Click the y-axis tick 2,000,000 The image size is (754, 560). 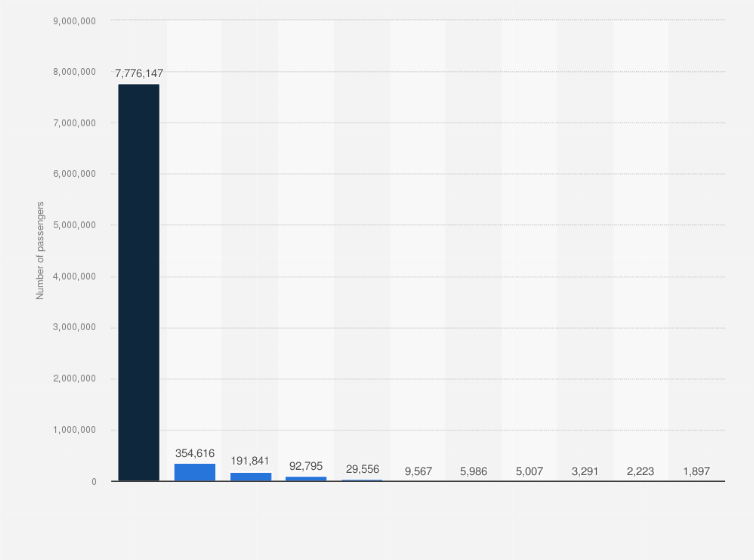tap(75, 379)
